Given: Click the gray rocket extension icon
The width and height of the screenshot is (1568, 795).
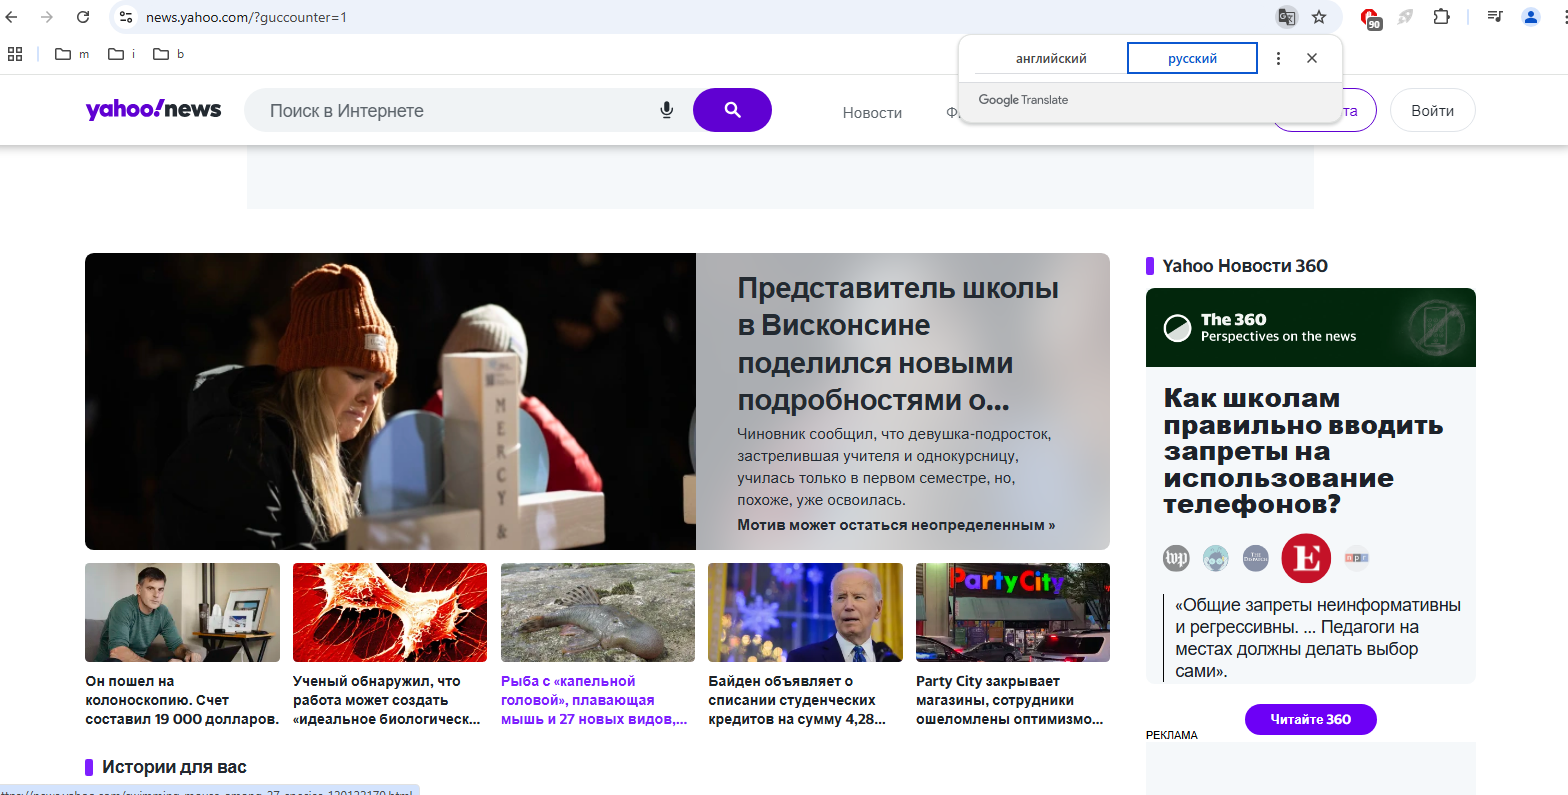Looking at the screenshot, I should click(x=1406, y=17).
